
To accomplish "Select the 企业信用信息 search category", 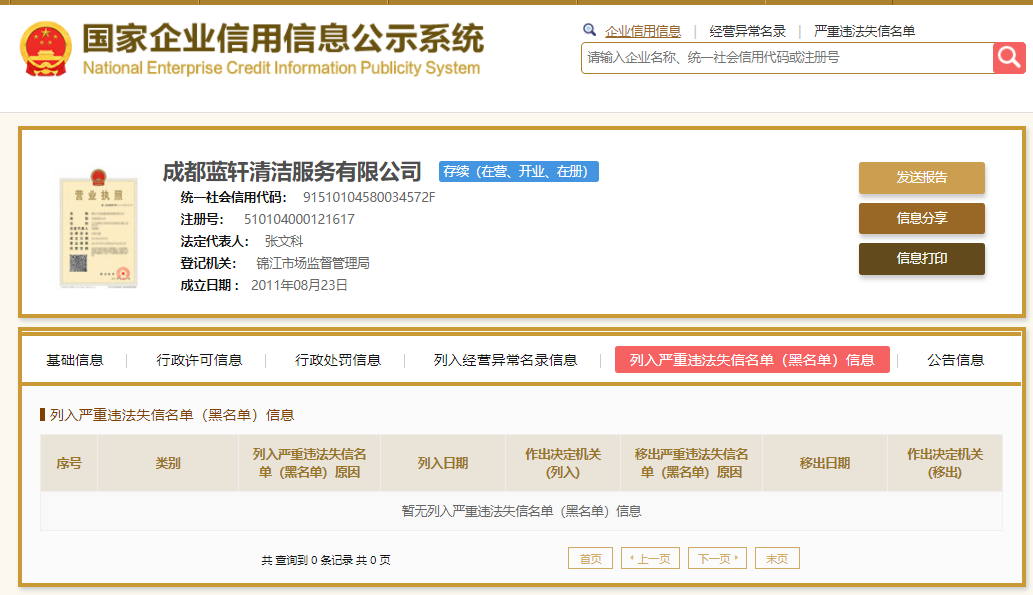I will pos(643,31).
